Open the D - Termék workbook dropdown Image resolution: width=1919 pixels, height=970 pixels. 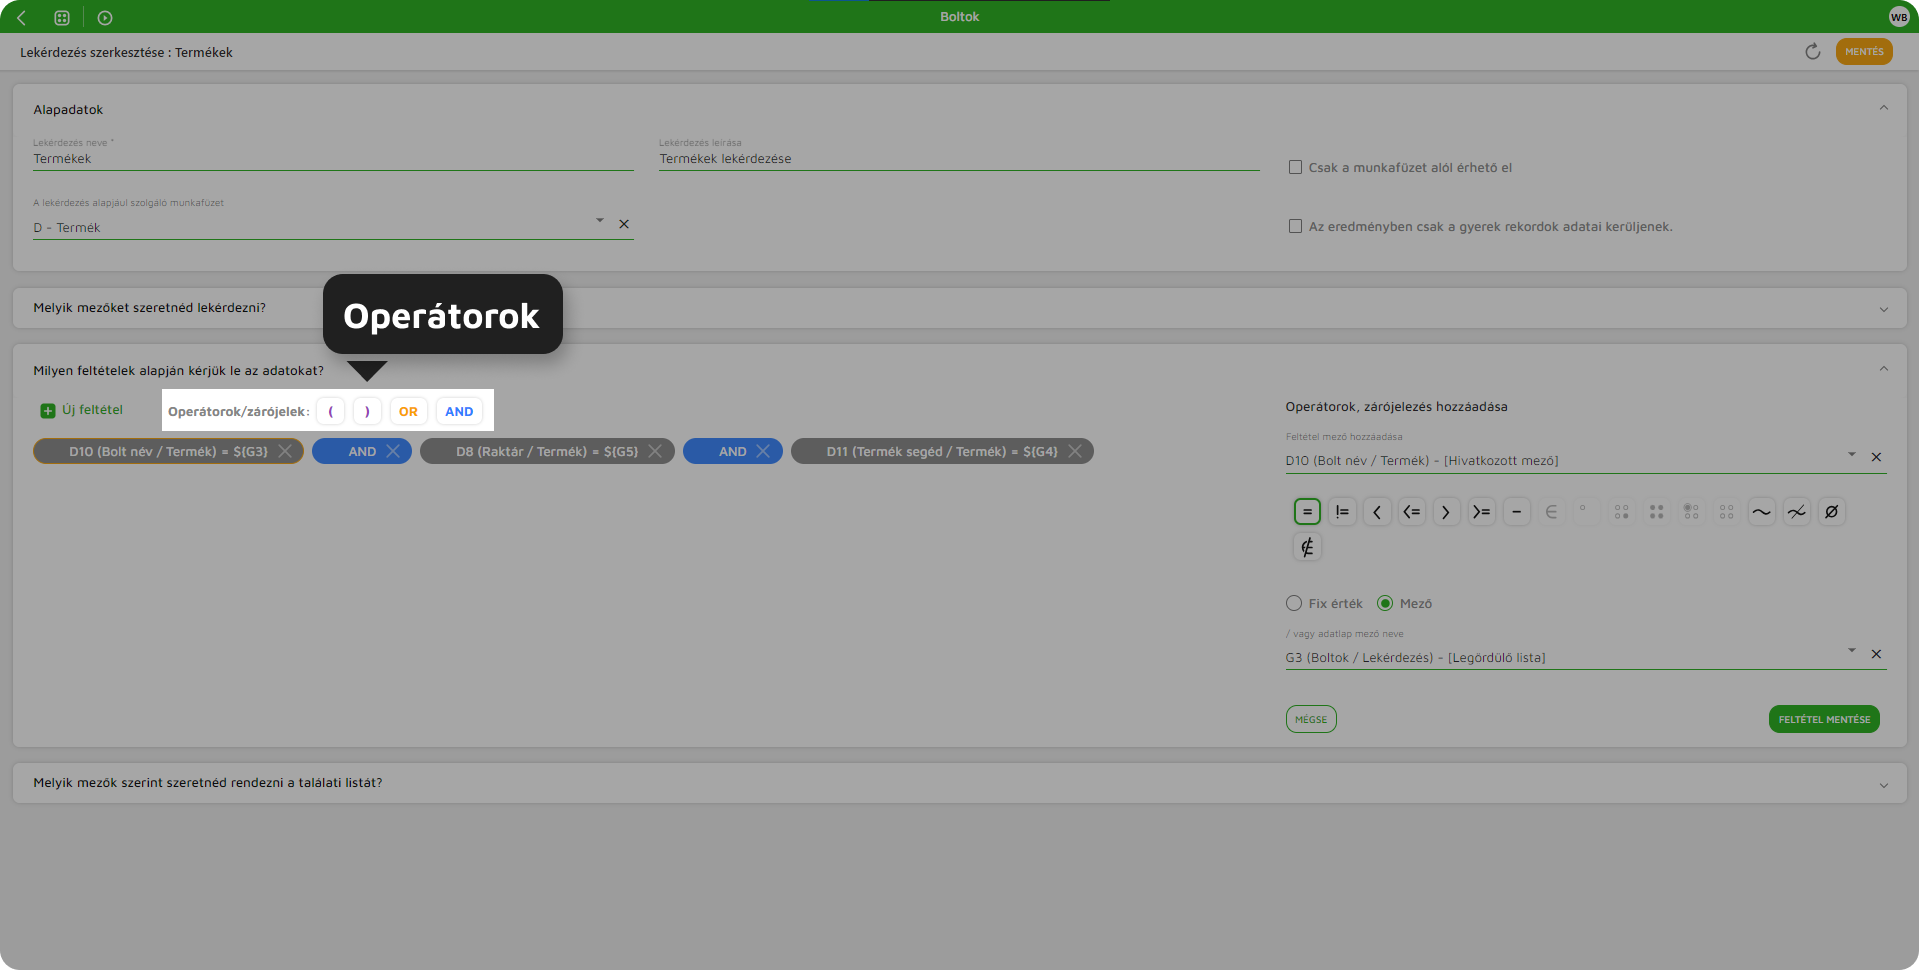[x=600, y=220]
